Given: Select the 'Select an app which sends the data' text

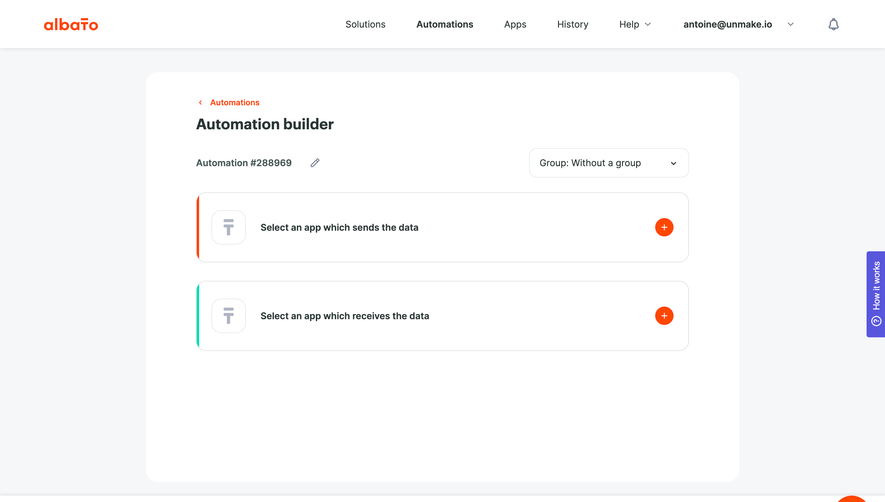Looking at the screenshot, I should click(x=339, y=228).
